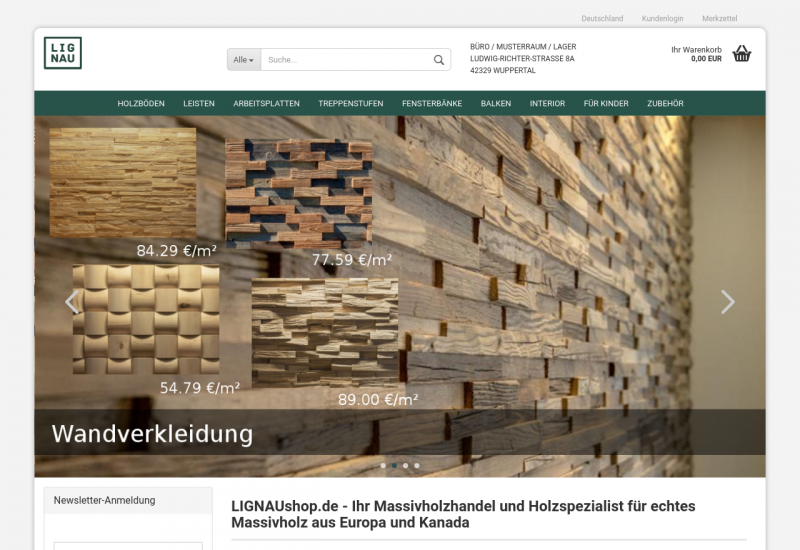Open the Kundenlogin link

[662, 19]
